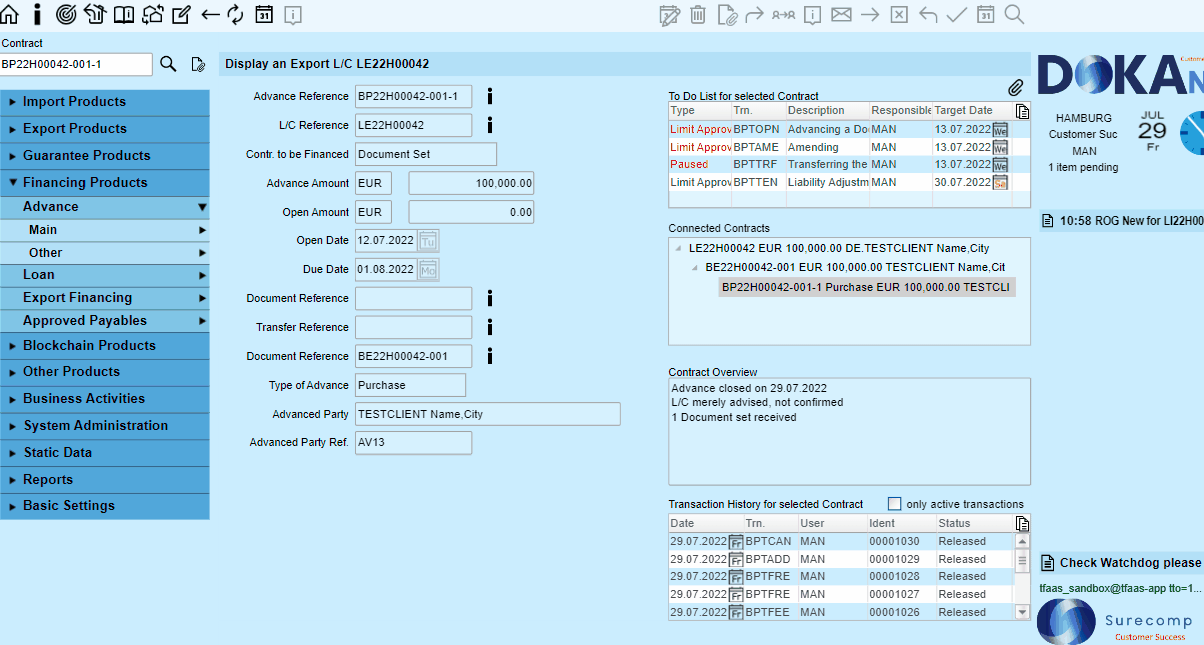1204x645 pixels.
Task: Open the Export Financing submenu
Action: point(105,298)
